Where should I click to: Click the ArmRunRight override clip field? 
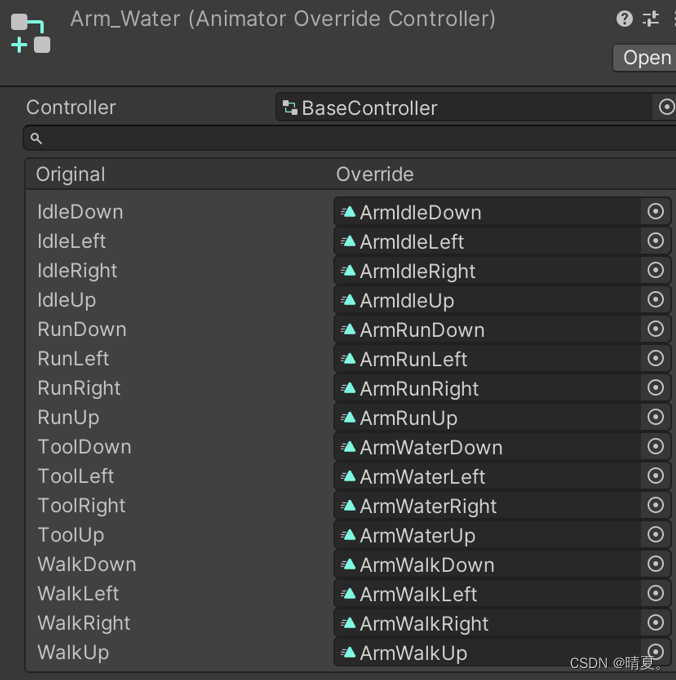[488, 388]
